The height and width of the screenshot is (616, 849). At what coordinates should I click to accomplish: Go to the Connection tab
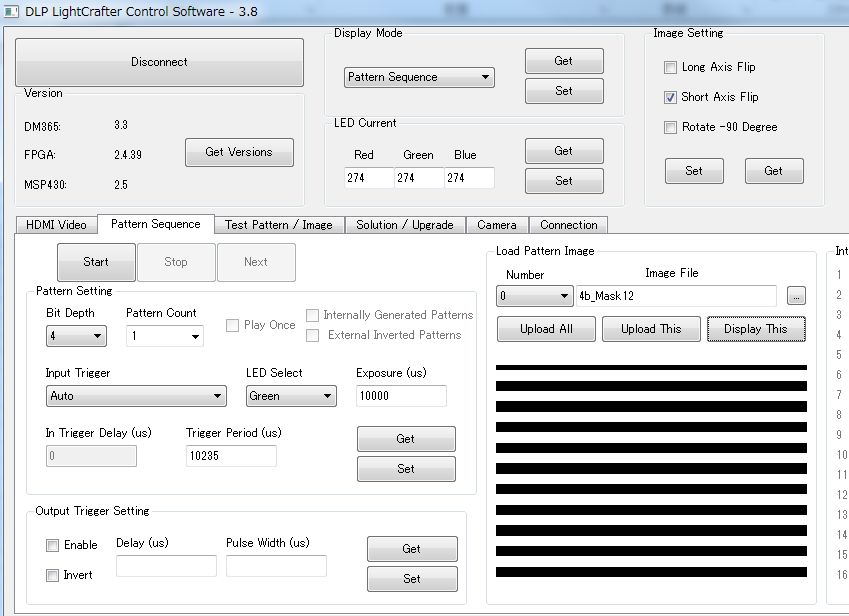point(569,225)
